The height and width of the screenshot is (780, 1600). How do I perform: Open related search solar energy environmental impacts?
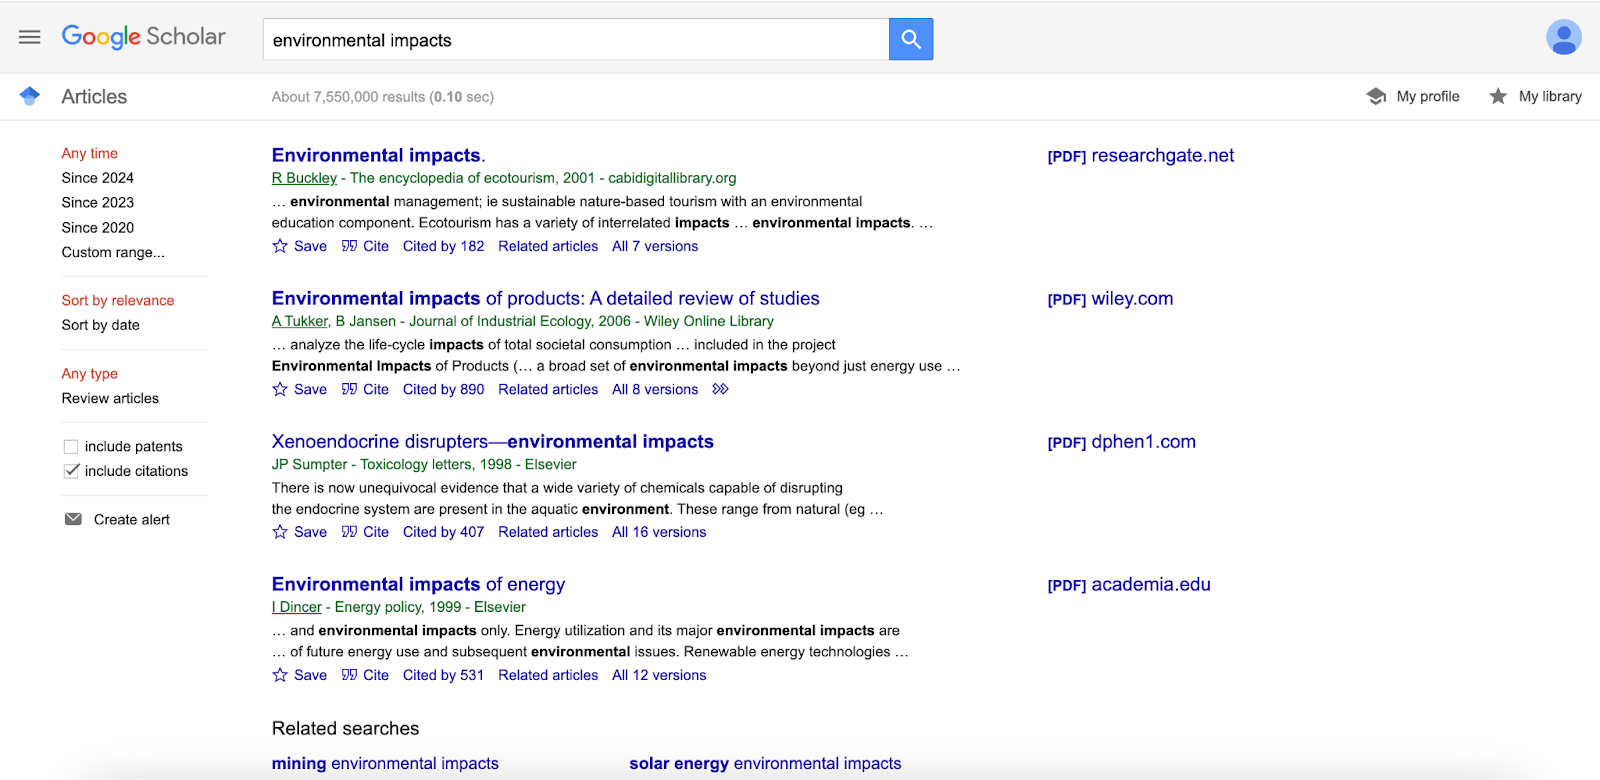[765, 763]
